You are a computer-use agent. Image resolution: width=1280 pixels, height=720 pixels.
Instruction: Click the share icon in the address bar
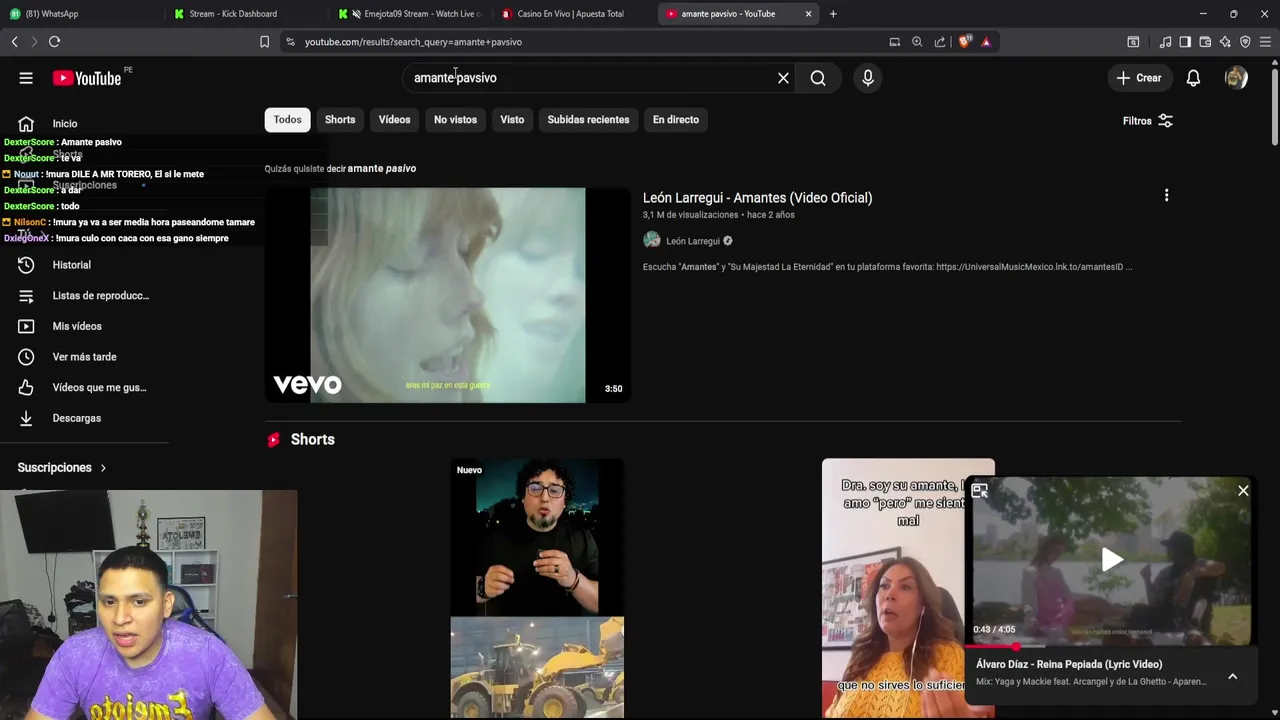point(940,42)
